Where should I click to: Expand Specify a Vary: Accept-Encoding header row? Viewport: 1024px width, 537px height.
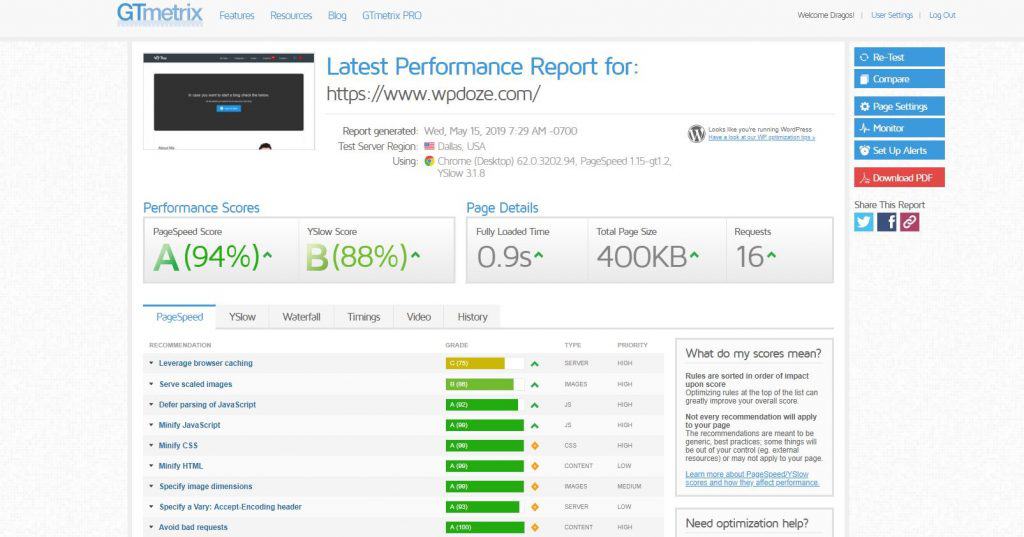point(230,506)
